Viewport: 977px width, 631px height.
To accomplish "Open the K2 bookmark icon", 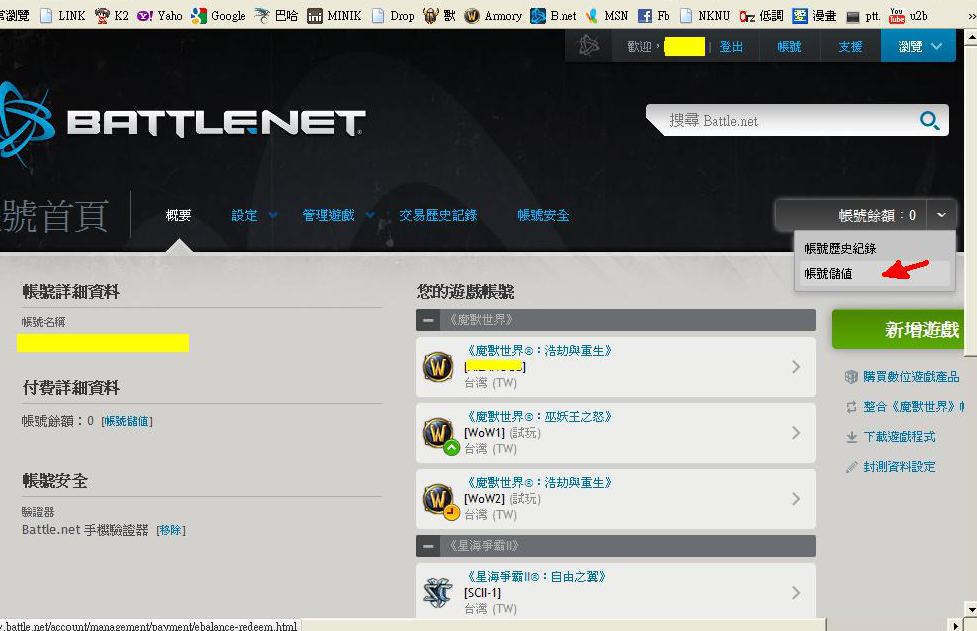I will click(x=102, y=15).
